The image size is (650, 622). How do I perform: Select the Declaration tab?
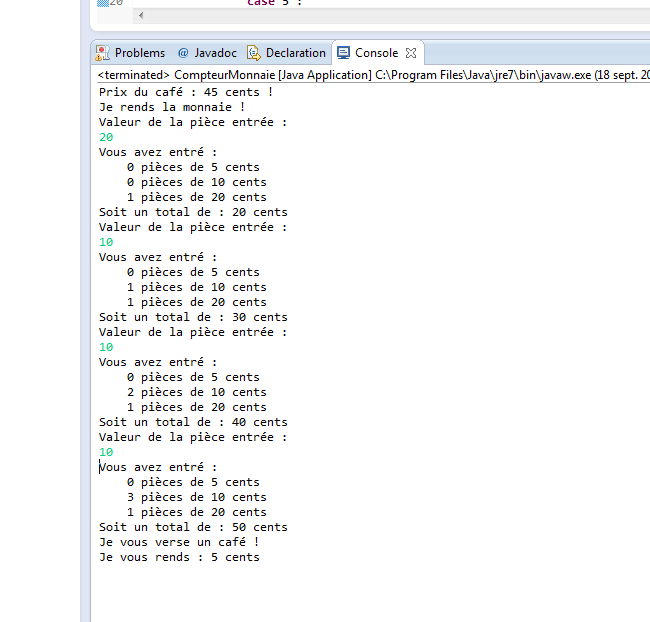295,53
